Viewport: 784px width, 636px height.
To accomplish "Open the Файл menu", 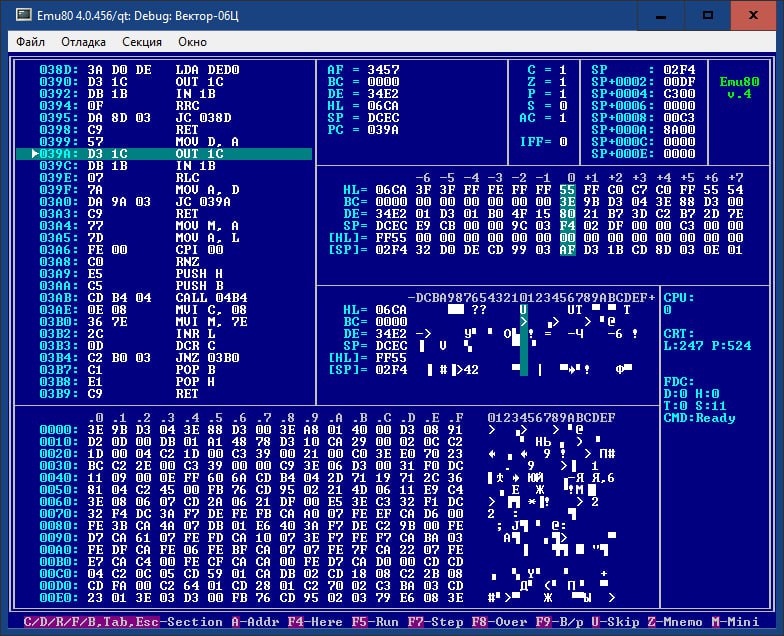I will click(x=30, y=42).
